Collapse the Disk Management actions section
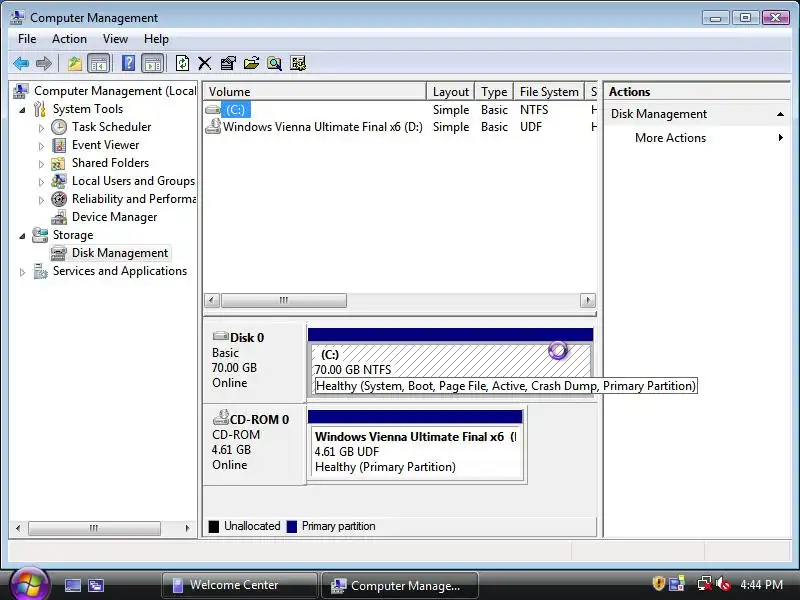The height and width of the screenshot is (600, 800). pos(780,114)
